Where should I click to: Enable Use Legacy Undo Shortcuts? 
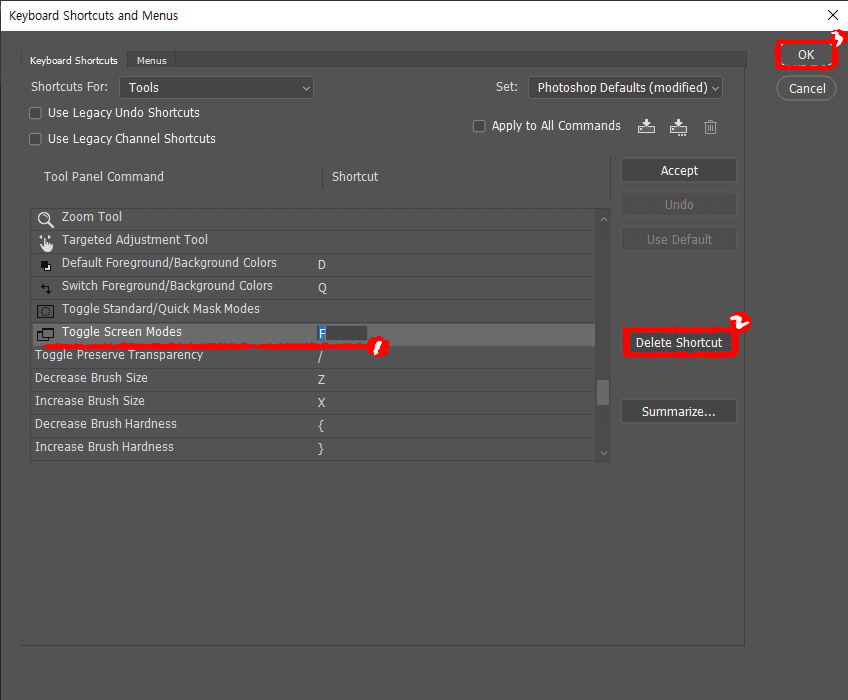pyautogui.click(x=35, y=113)
